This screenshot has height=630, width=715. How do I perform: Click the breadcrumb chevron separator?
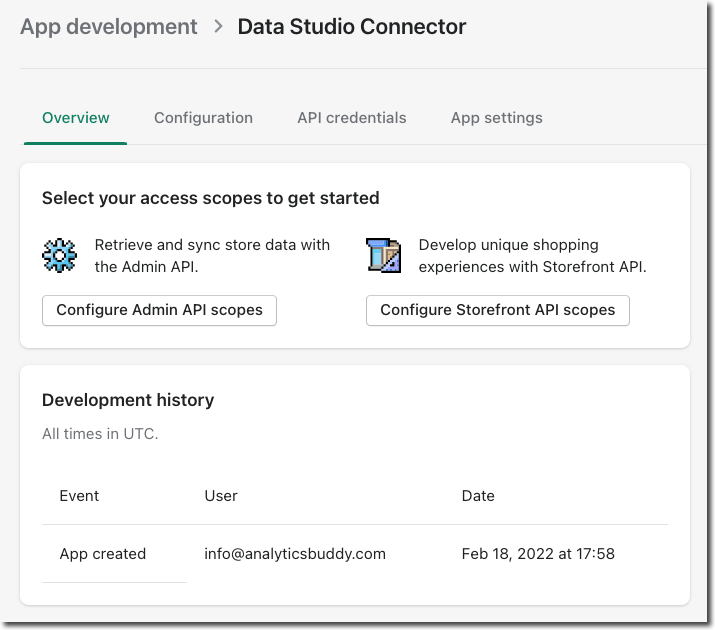pos(218,26)
